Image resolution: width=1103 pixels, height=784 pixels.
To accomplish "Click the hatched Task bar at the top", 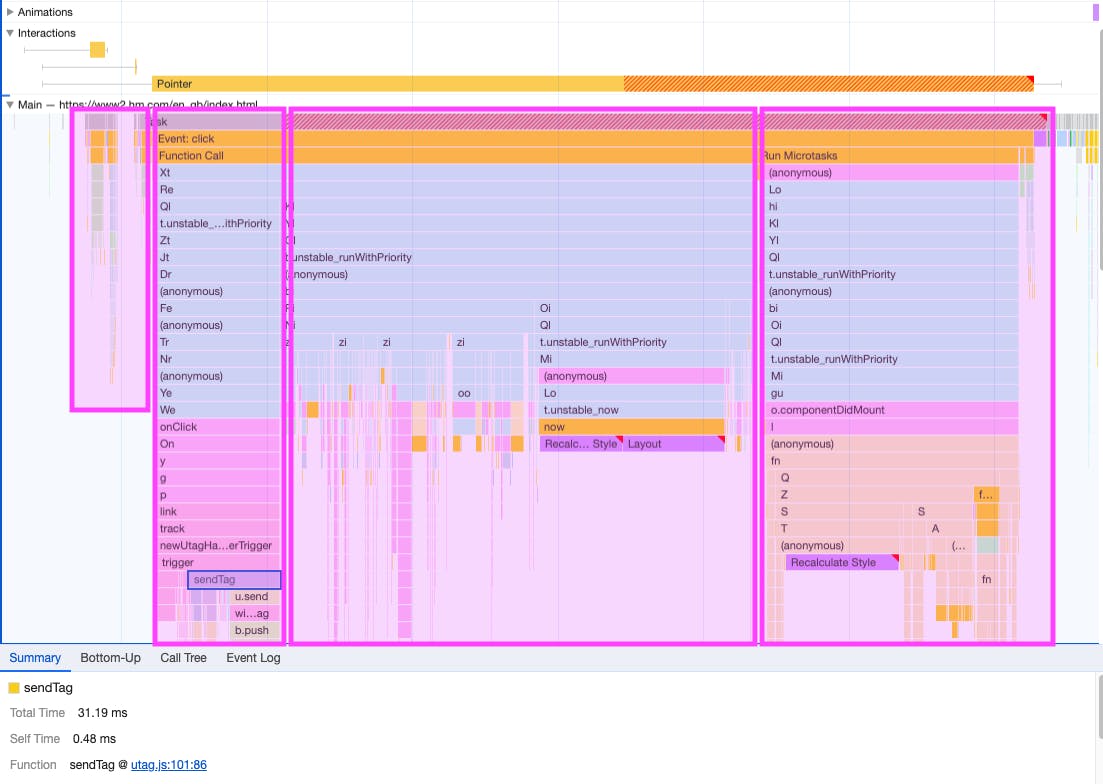I will [x=500, y=121].
